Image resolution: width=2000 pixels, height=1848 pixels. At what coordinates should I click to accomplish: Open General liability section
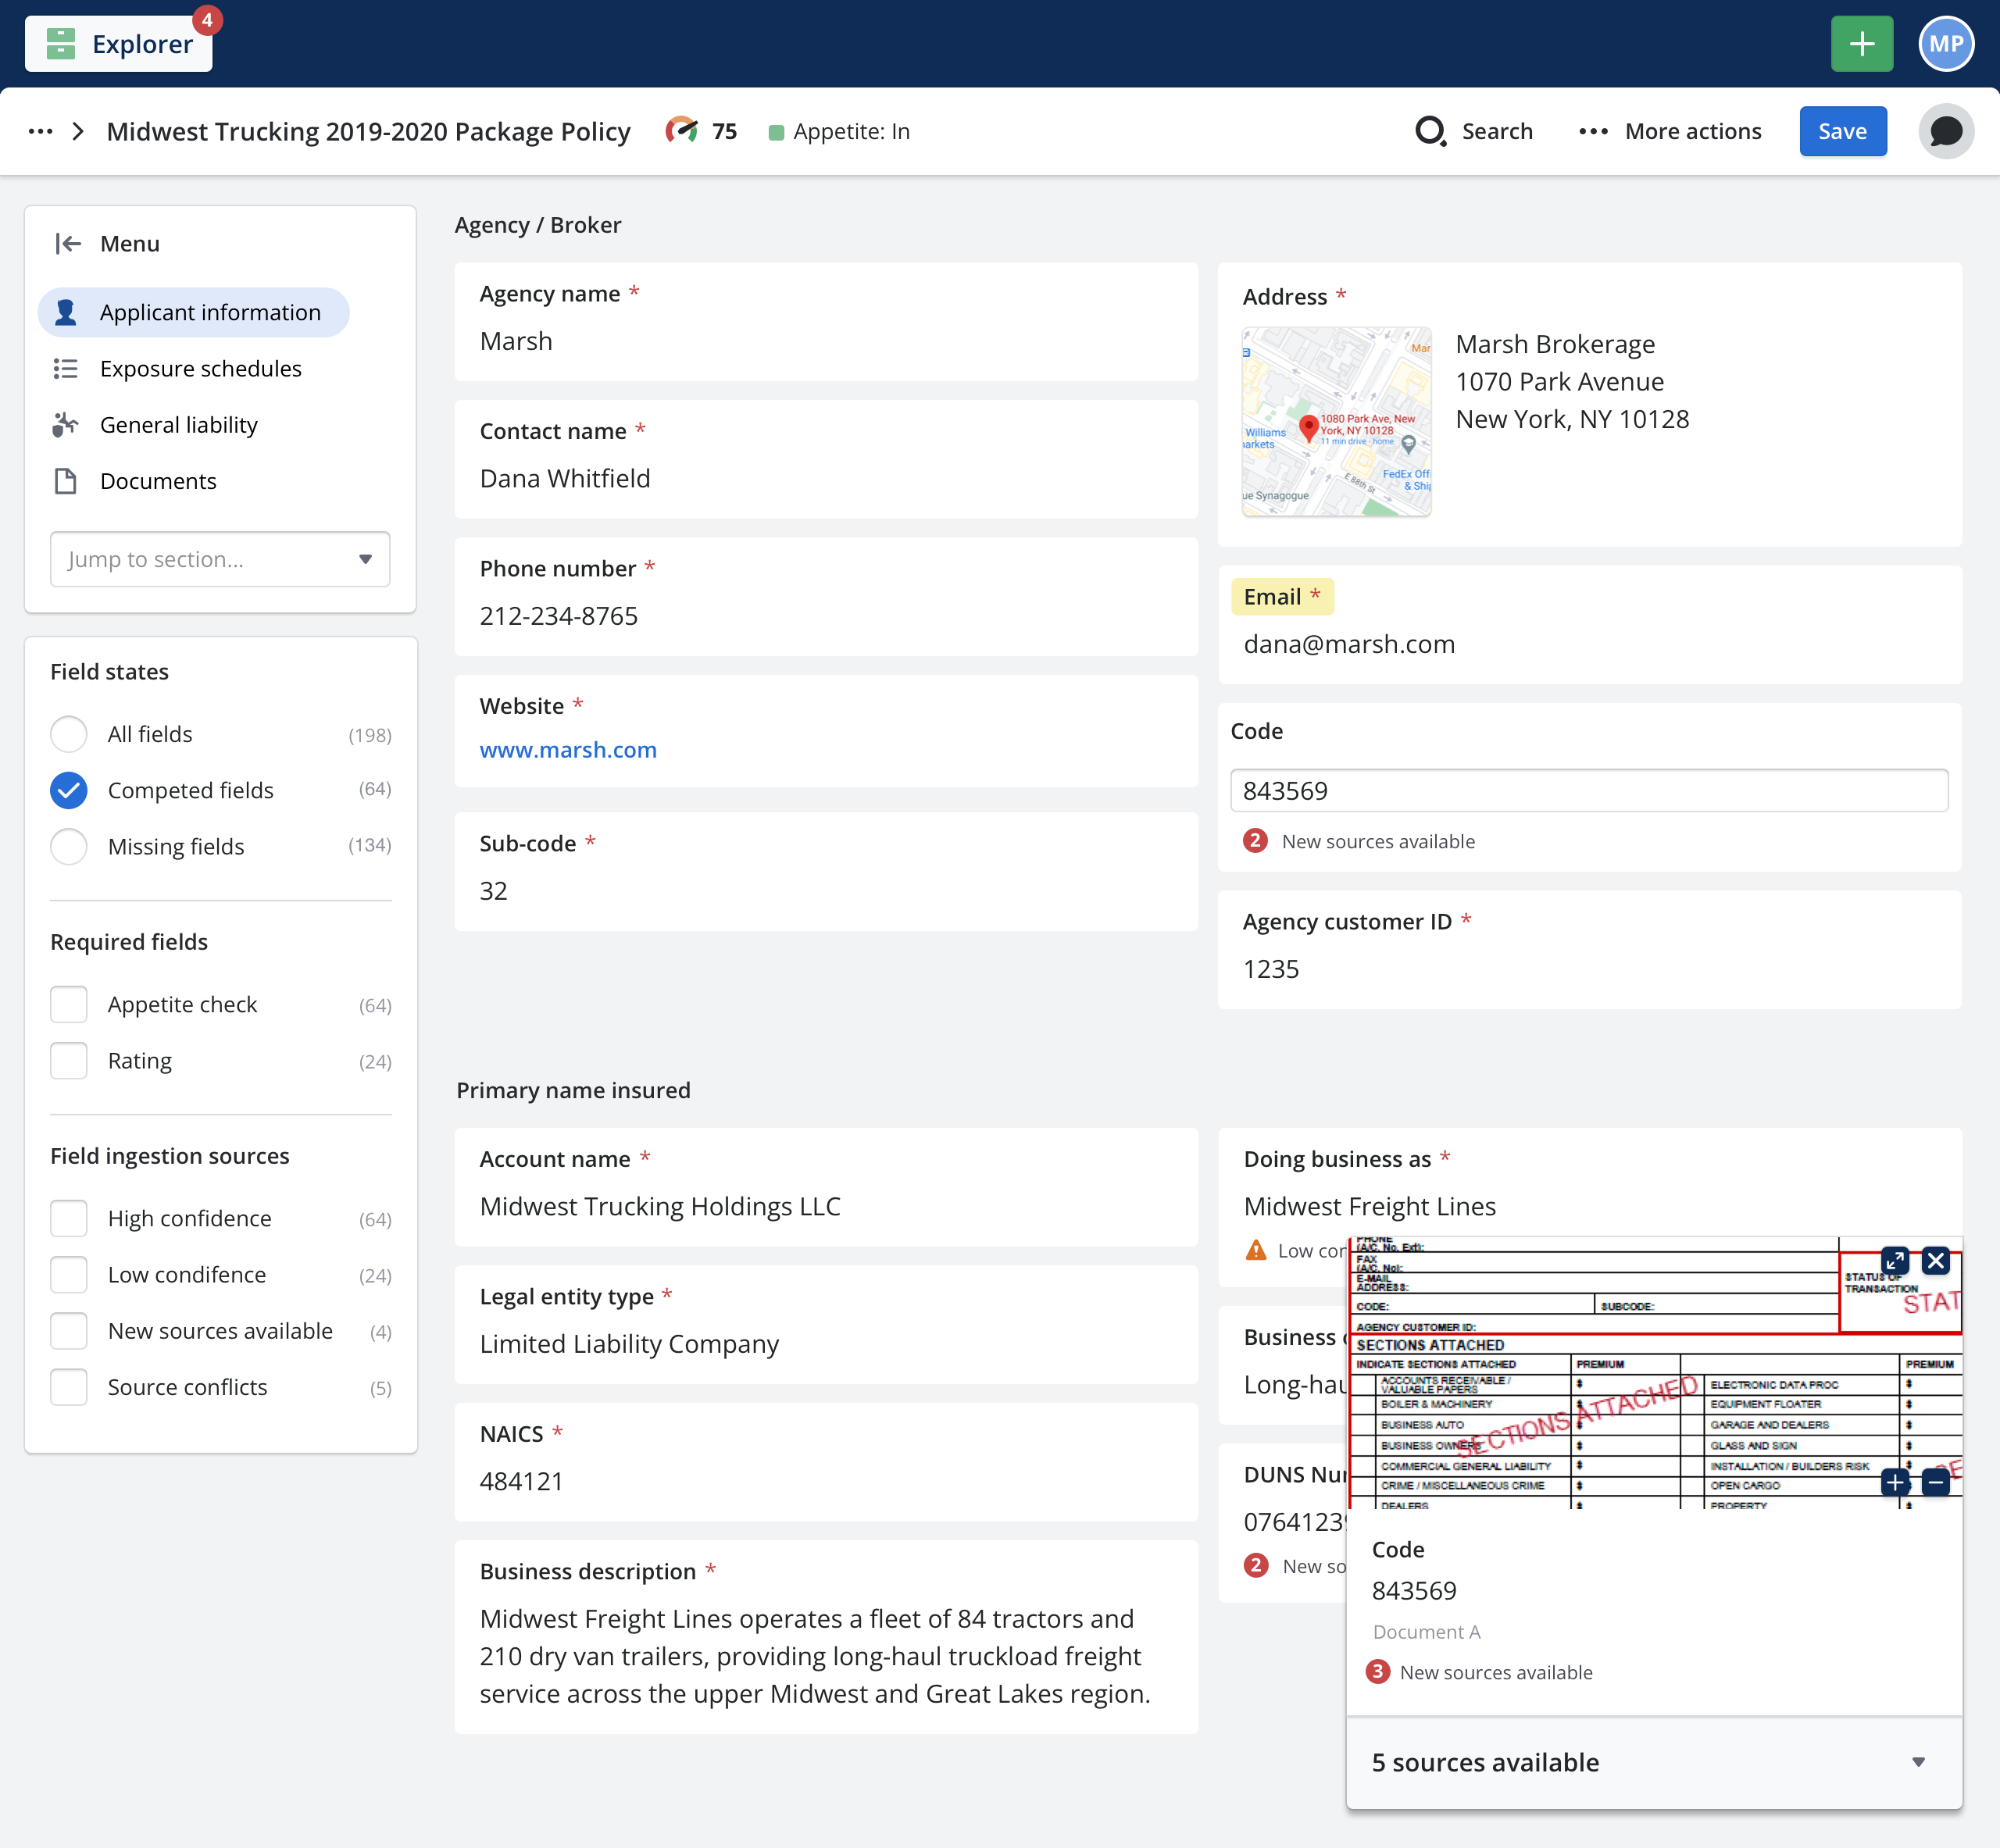(155, 424)
